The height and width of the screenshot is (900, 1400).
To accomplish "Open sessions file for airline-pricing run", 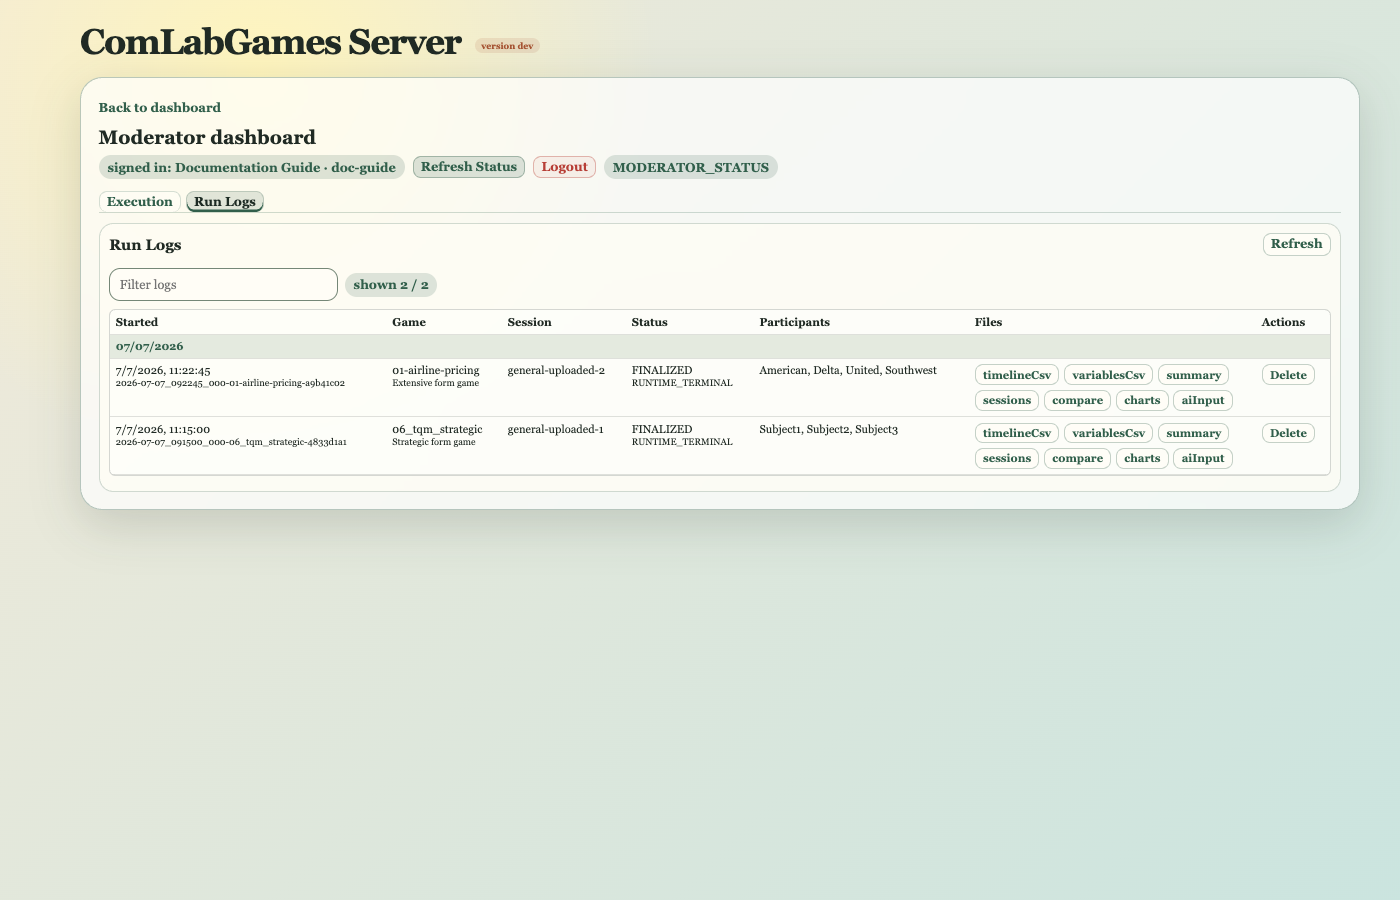I will point(1007,400).
